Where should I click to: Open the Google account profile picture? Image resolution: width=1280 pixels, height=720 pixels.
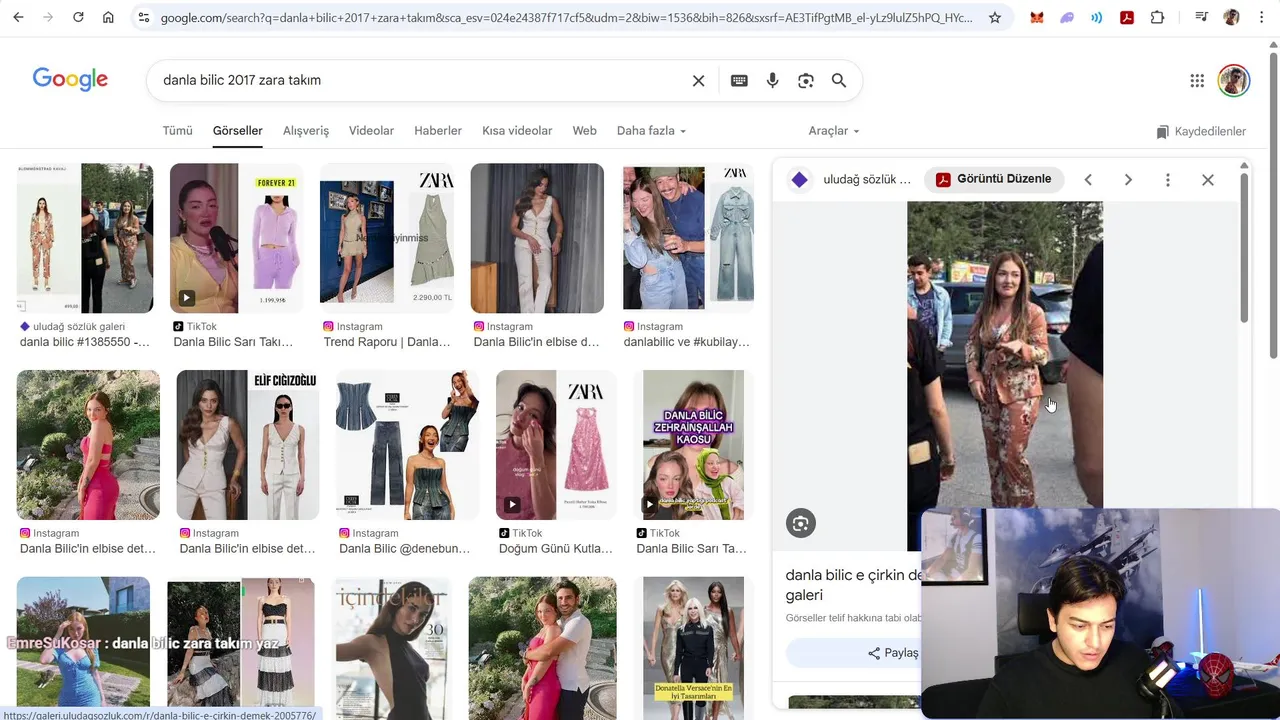coord(1234,81)
